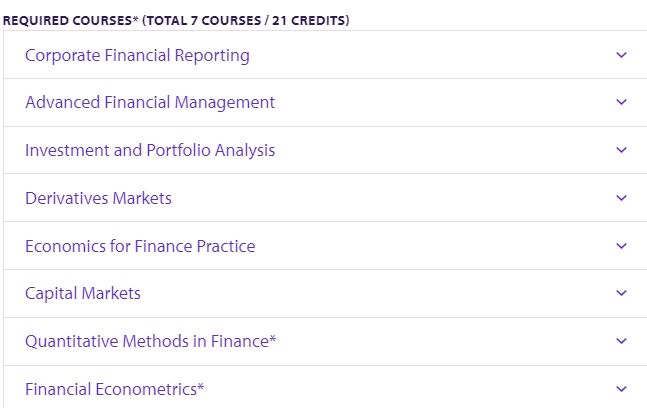The height and width of the screenshot is (408, 647).
Task: Click the Derivatives Markets chevron arrow
Action: point(621,198)
